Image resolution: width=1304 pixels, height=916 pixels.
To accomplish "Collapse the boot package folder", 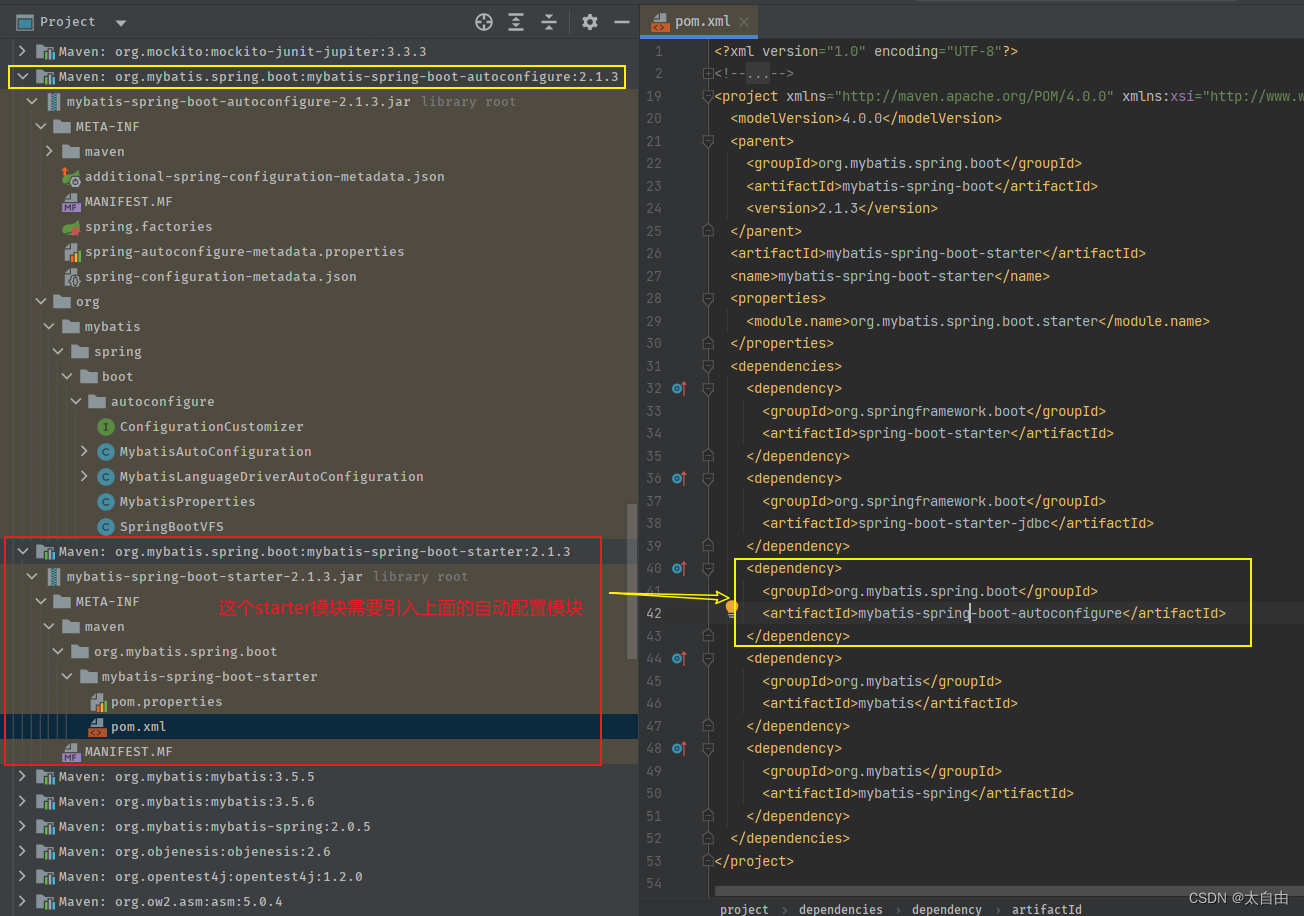I will point(67,376).
